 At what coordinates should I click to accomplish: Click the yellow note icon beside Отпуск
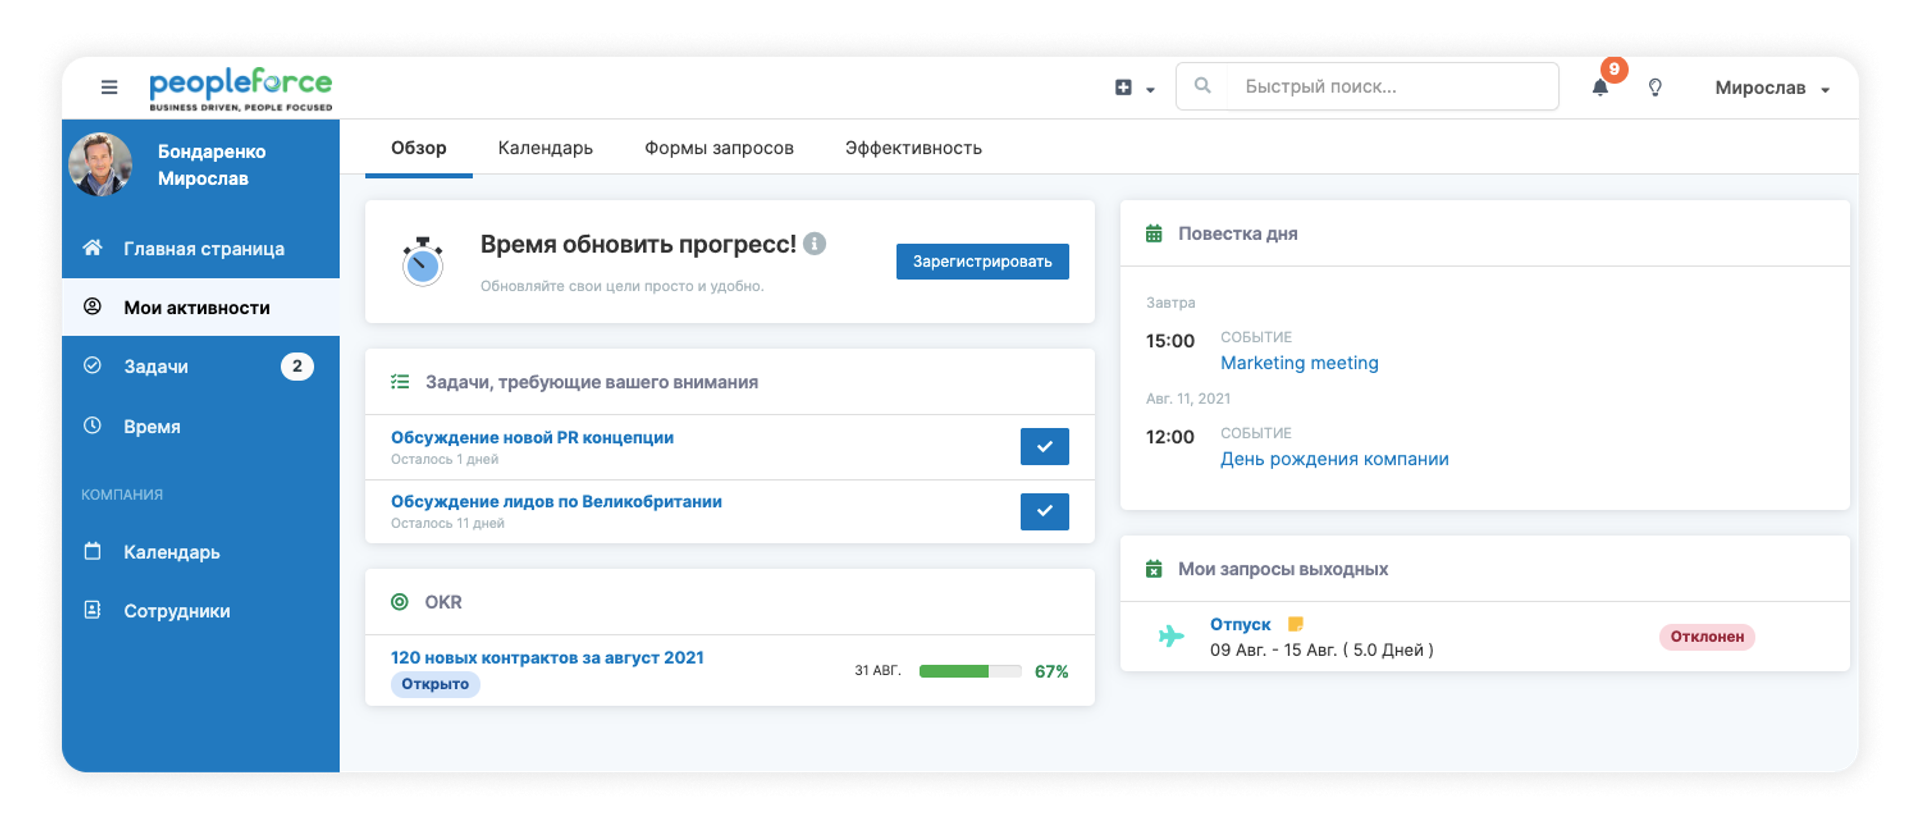1296,624
